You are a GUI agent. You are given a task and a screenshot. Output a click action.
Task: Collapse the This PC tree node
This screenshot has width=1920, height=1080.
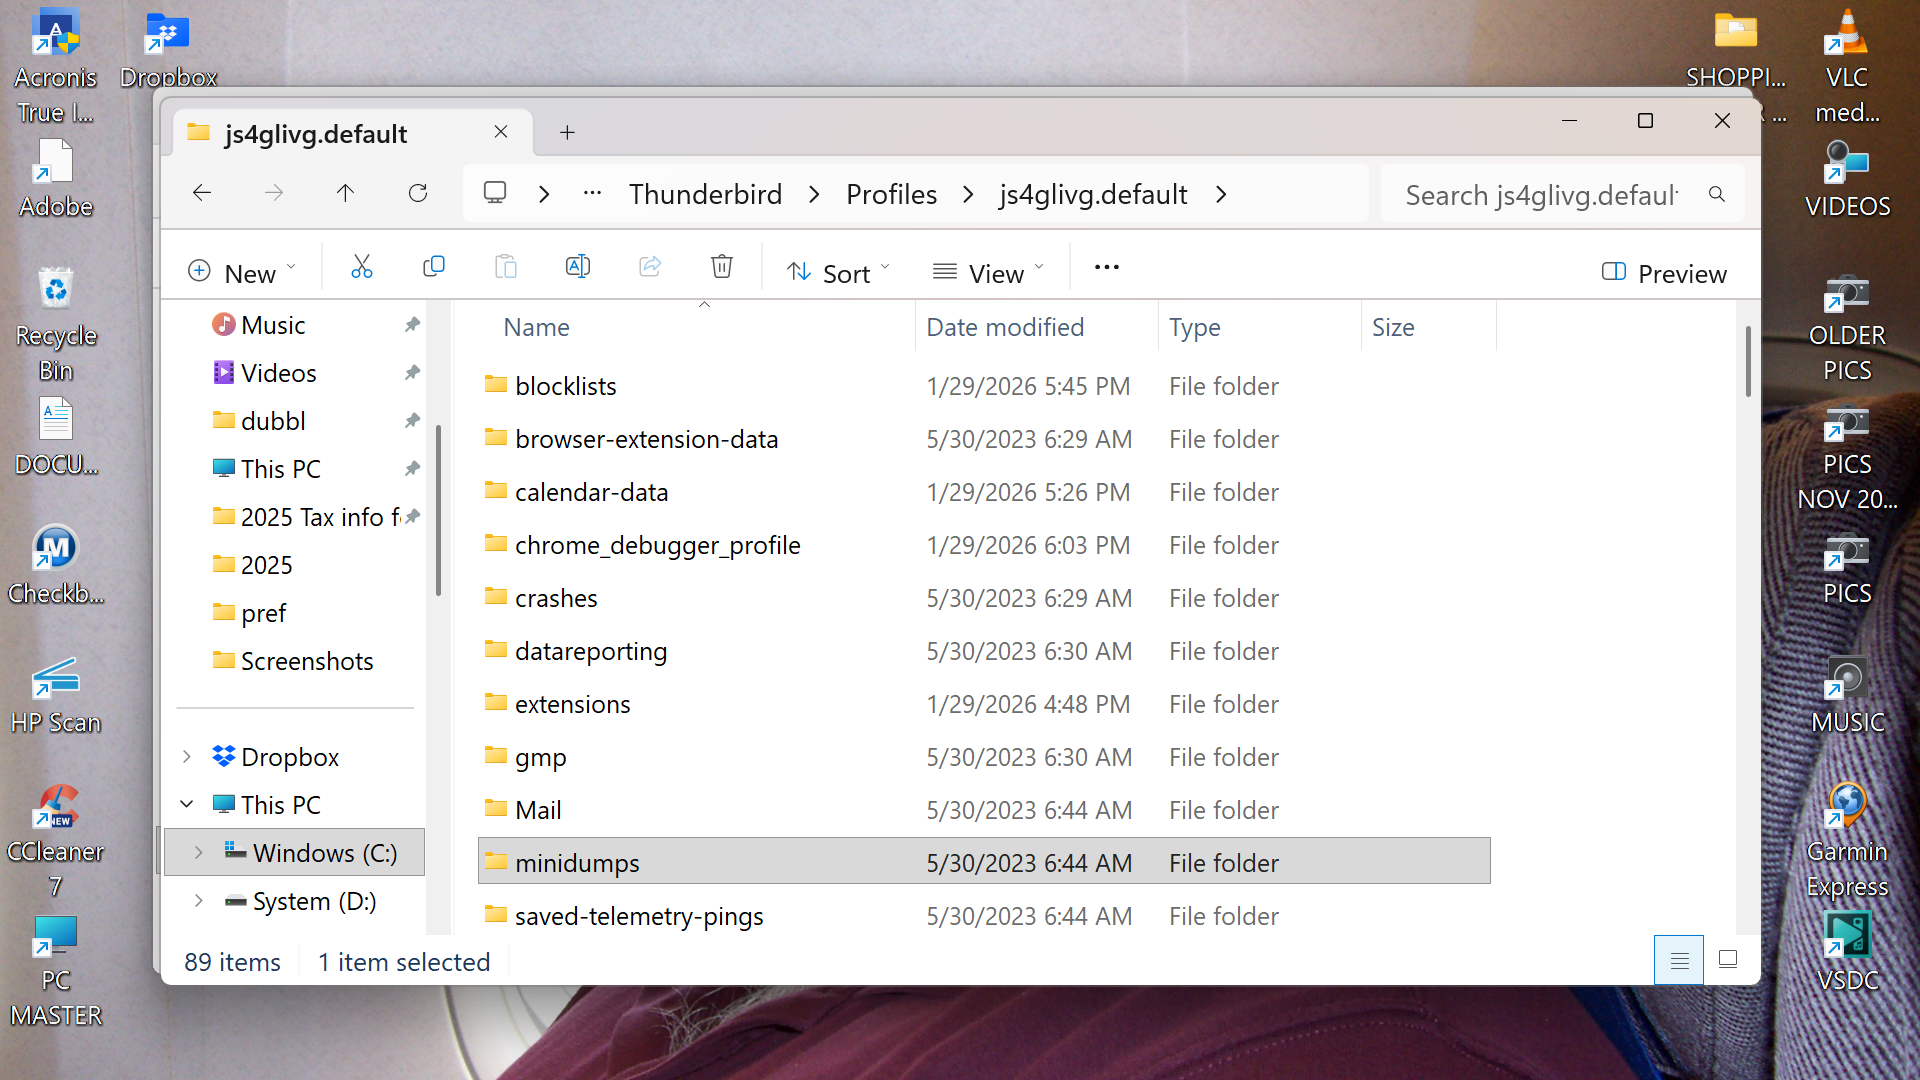click(187, 804)
